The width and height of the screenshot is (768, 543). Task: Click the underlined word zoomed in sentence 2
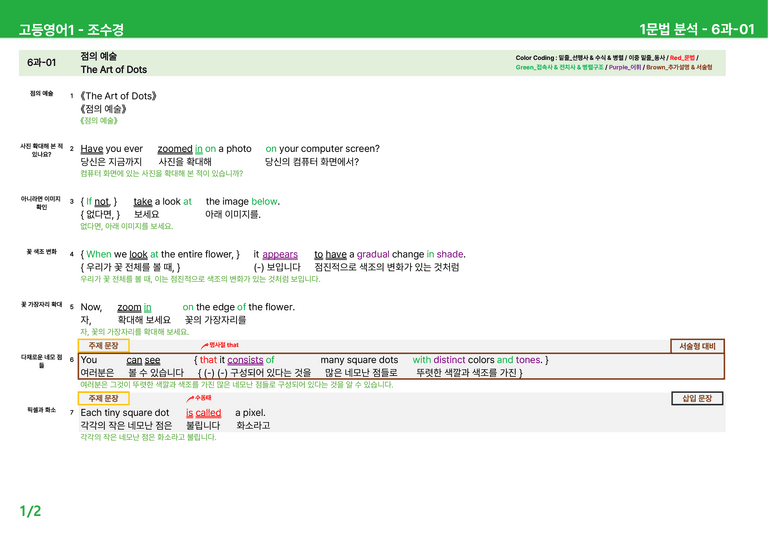tap(175, 148)
